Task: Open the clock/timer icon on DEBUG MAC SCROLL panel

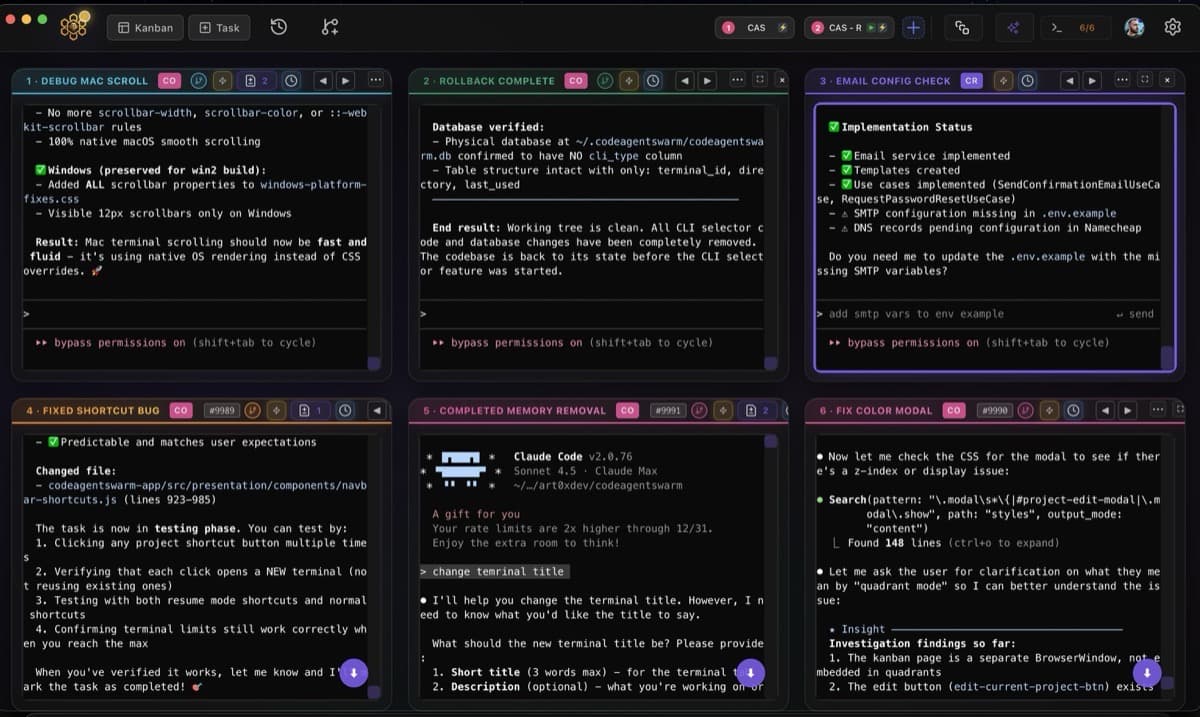Action: [291, 80]
